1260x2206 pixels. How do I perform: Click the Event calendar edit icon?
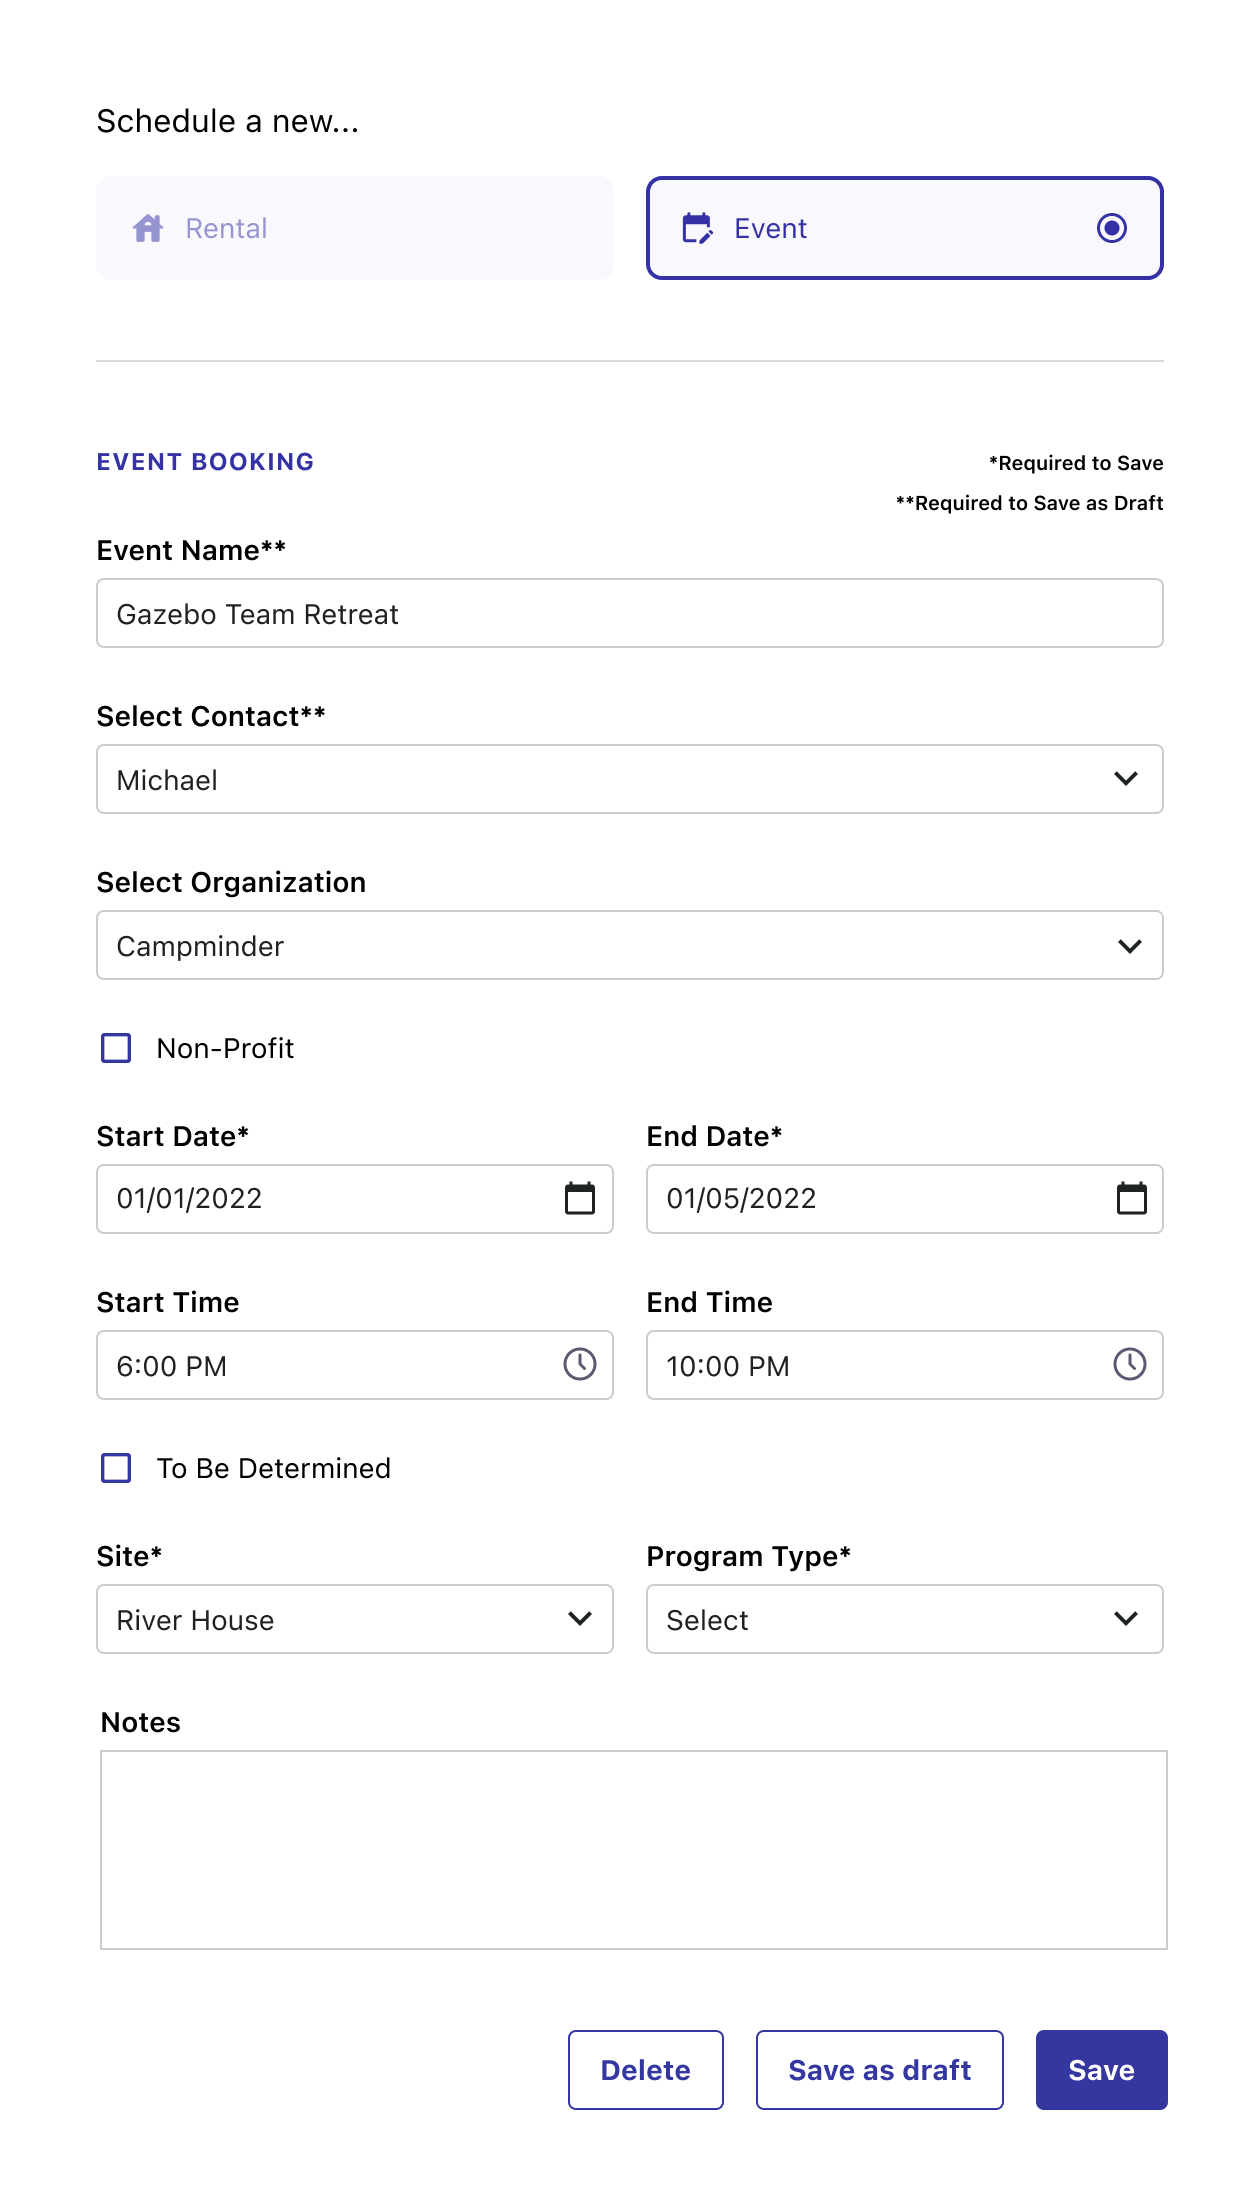point(697,229)
